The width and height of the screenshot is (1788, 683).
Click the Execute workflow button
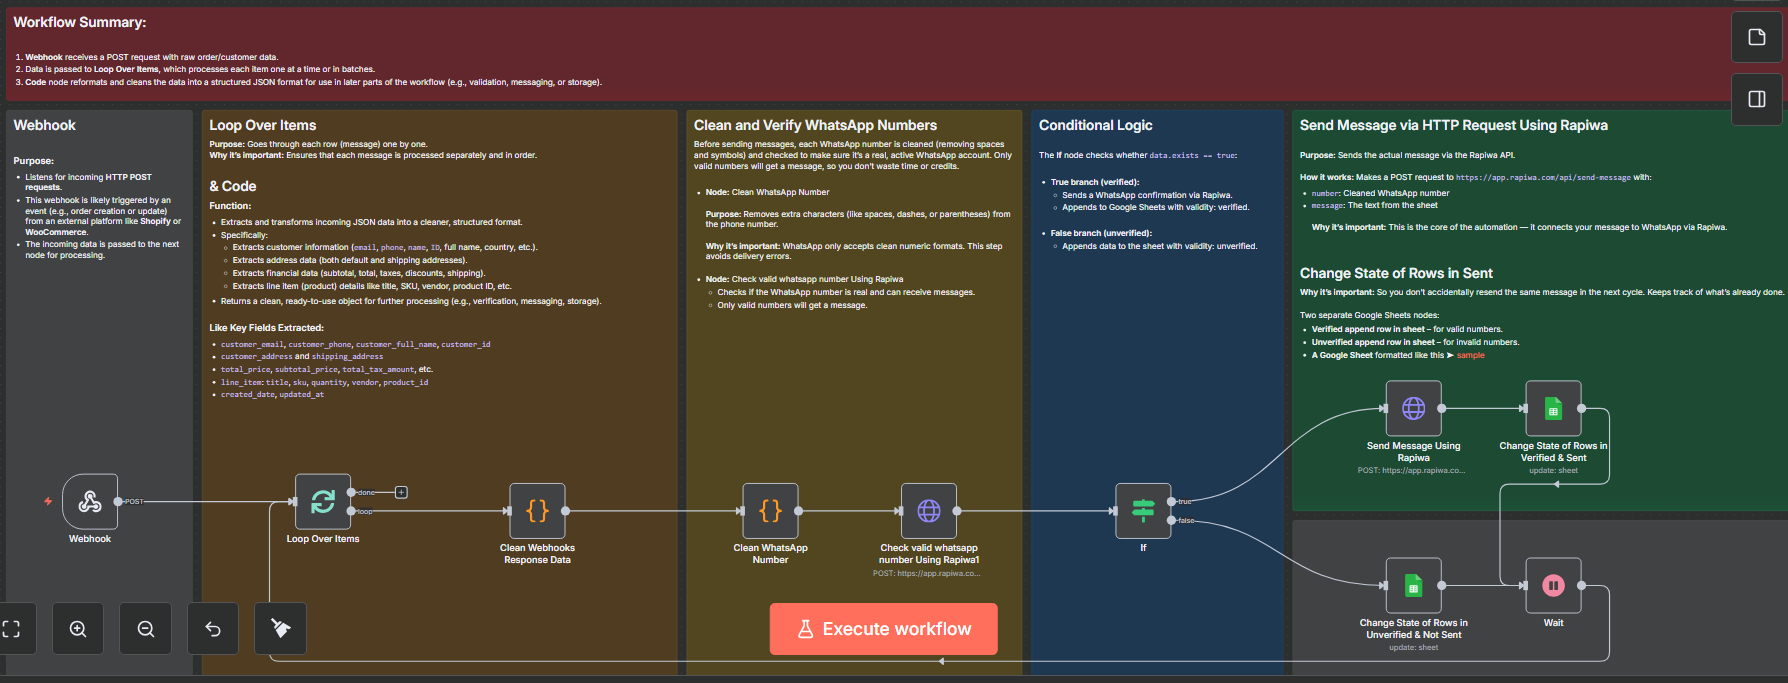click(883, 629)
